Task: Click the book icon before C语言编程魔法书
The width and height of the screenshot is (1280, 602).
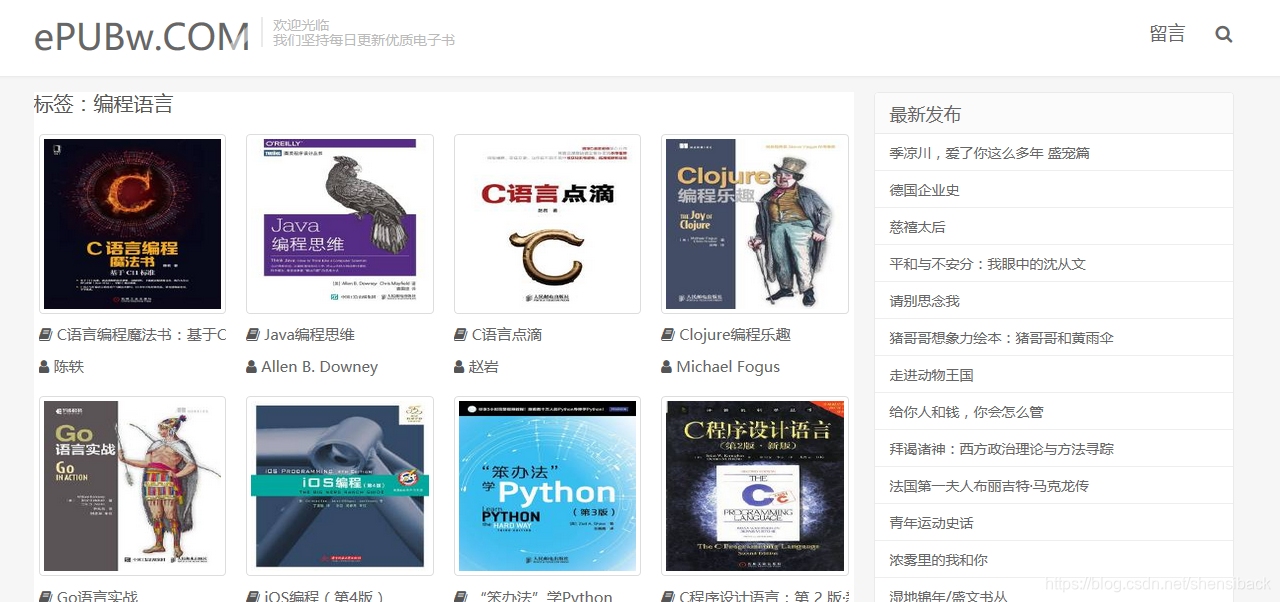Action: tap(44, 334)
